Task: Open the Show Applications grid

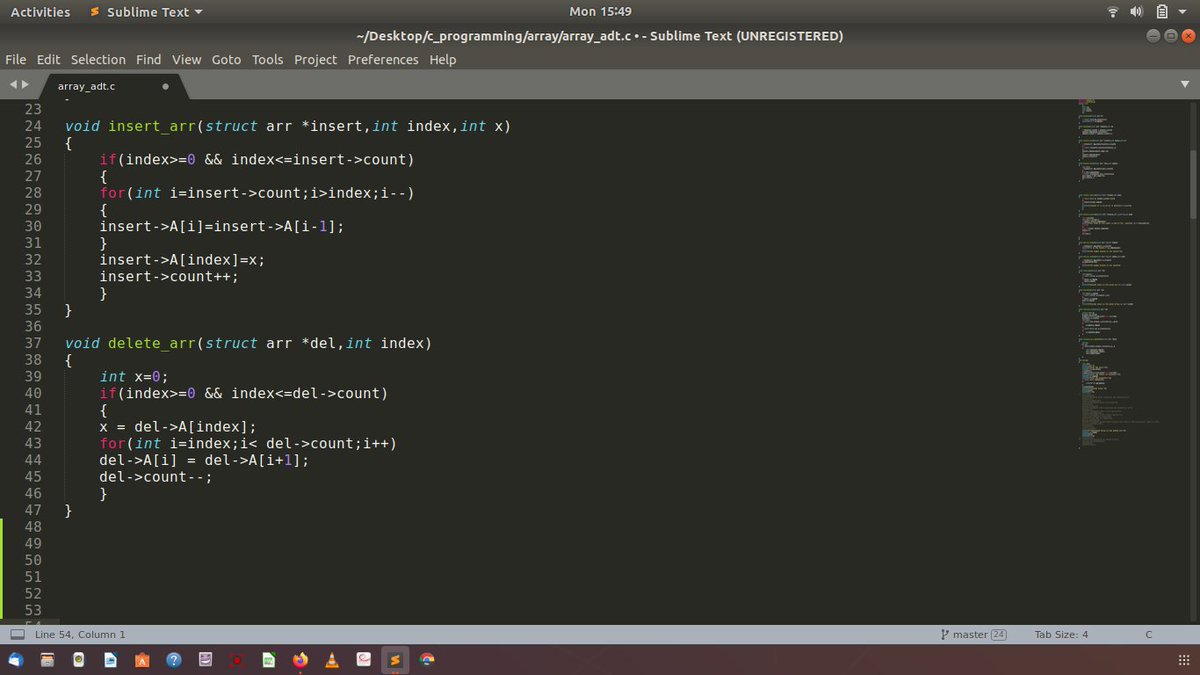Action: [x=1185, y=660]
